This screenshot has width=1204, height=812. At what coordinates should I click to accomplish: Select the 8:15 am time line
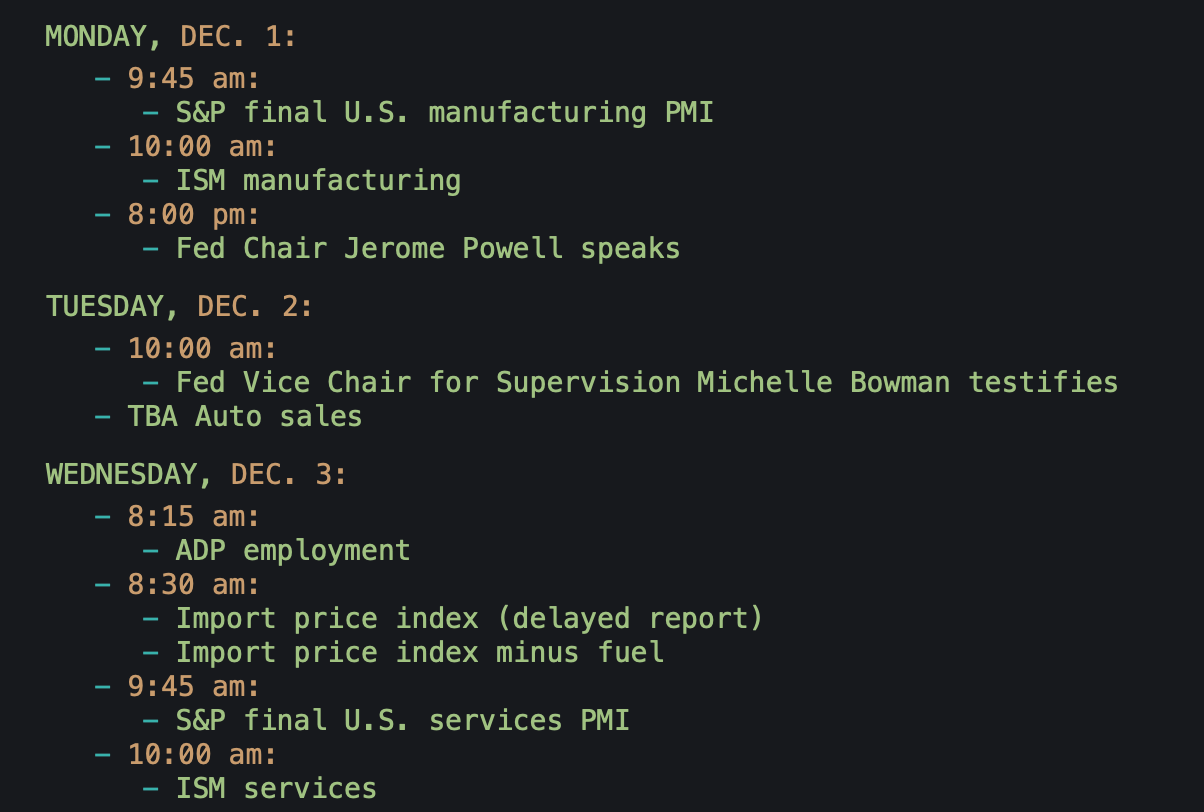[x=193, y=517]
